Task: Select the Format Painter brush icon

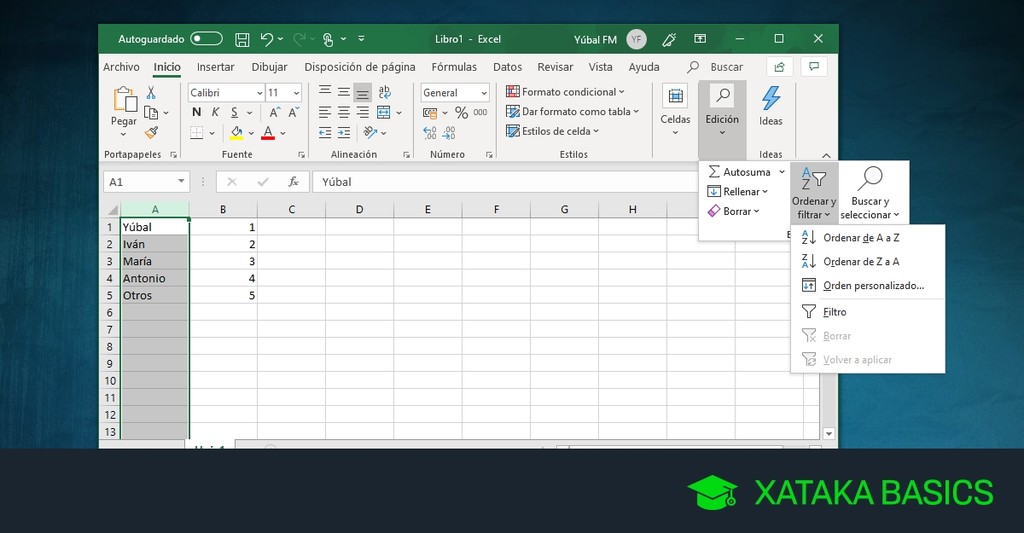Action: click(x=151, y=132)
